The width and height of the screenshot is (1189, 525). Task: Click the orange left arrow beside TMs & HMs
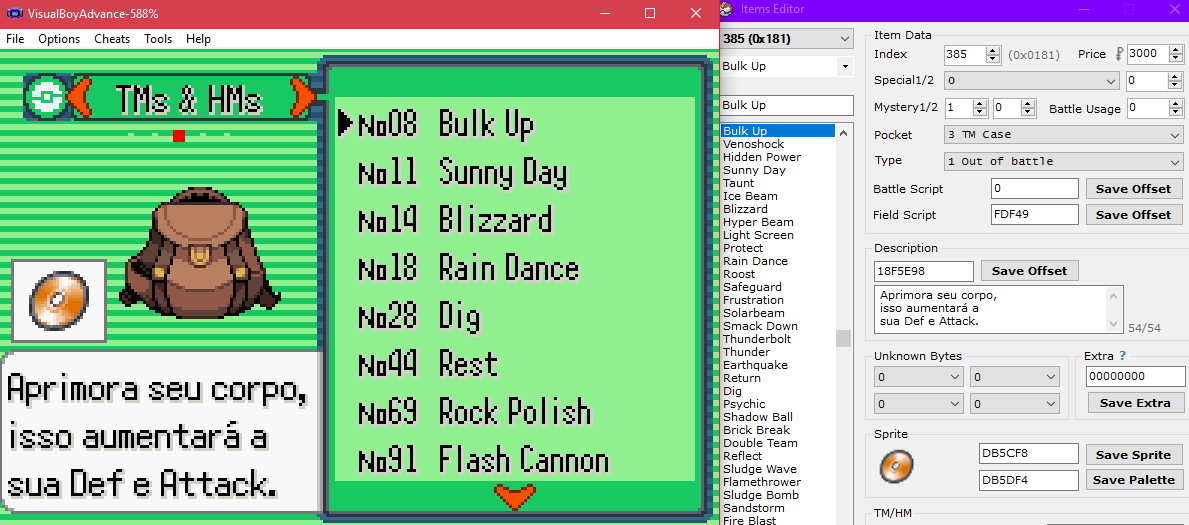coord(83,97)
